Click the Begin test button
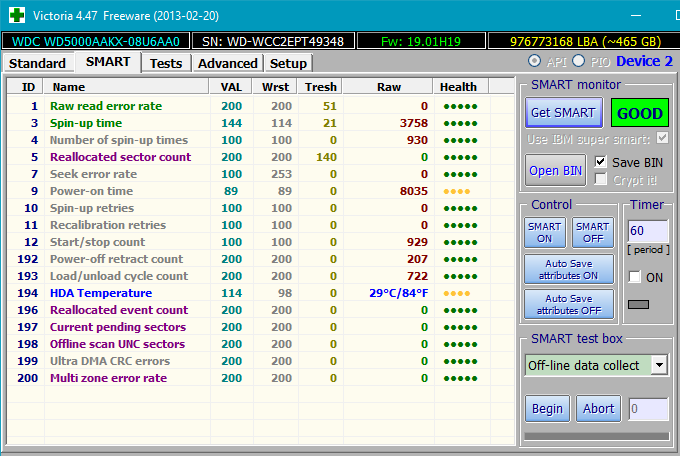 tap(547, 408)
